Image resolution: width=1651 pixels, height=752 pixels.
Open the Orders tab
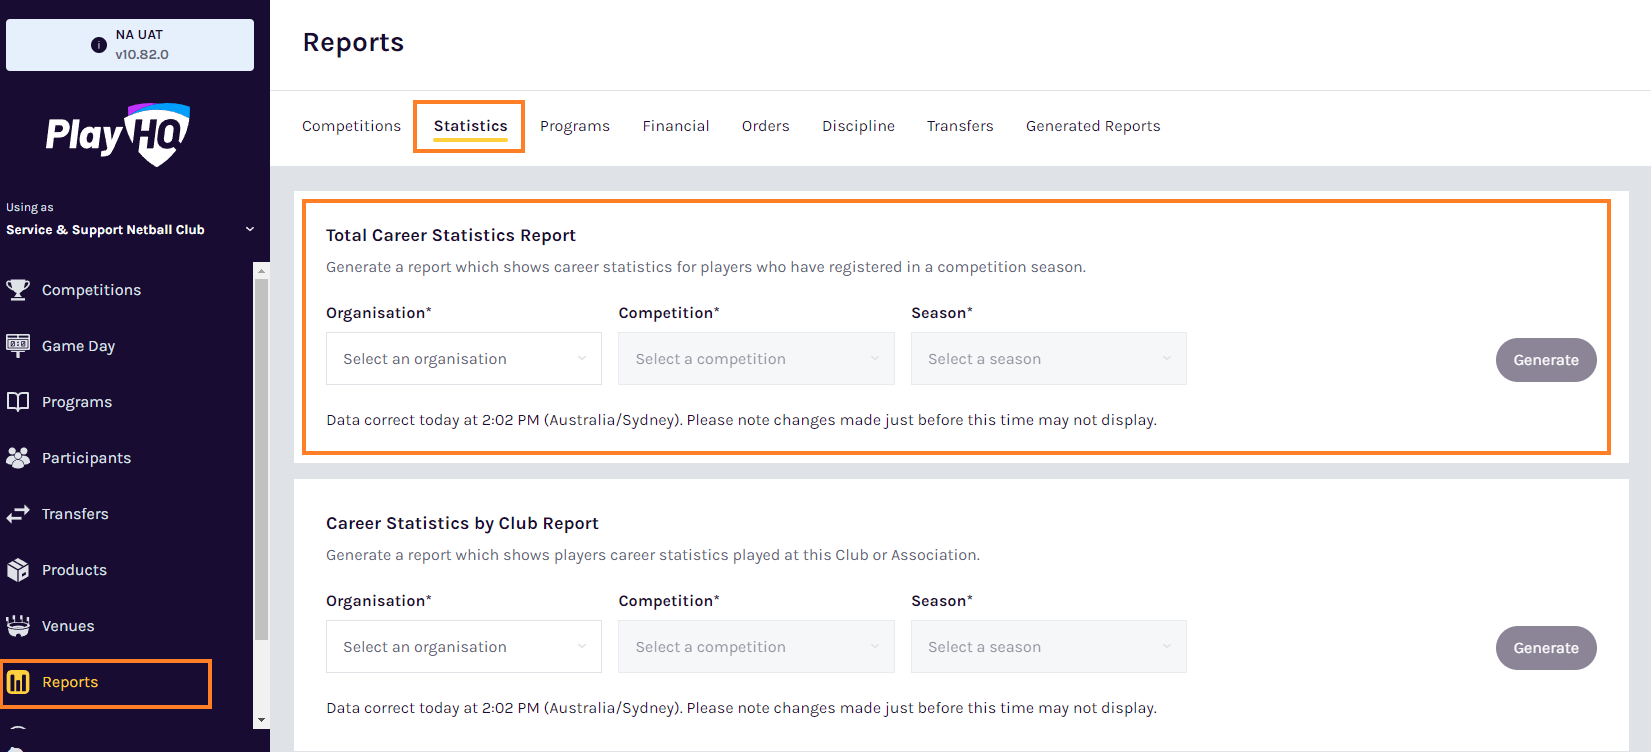(x=766, y=126)
